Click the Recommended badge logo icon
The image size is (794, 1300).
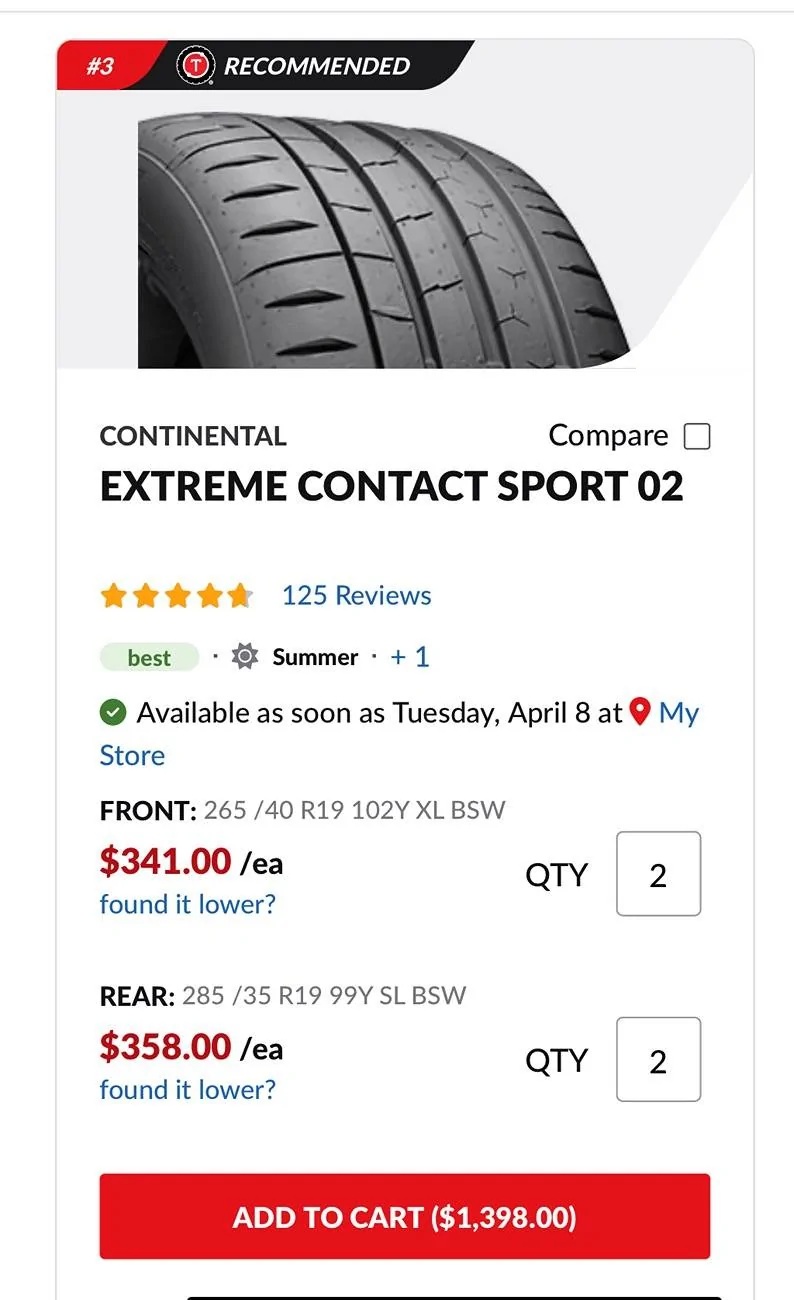click(196, 66)
